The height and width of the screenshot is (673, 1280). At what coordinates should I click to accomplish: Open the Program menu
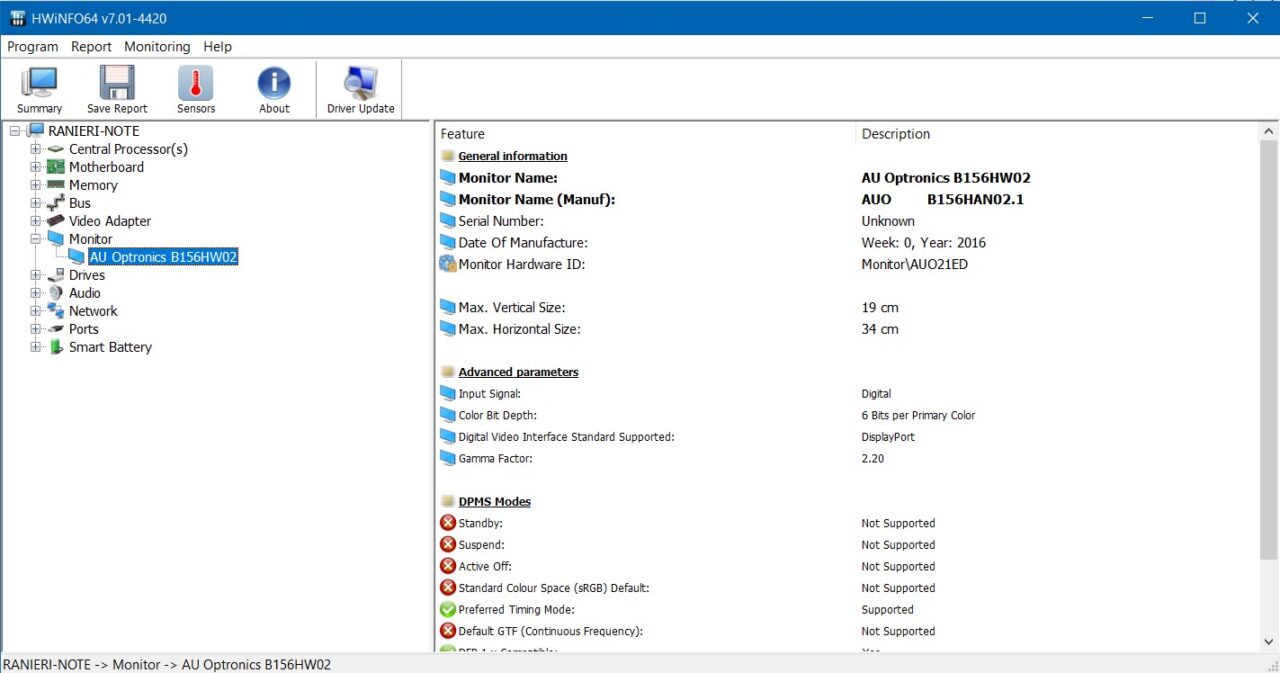click(x=33, y=46)
